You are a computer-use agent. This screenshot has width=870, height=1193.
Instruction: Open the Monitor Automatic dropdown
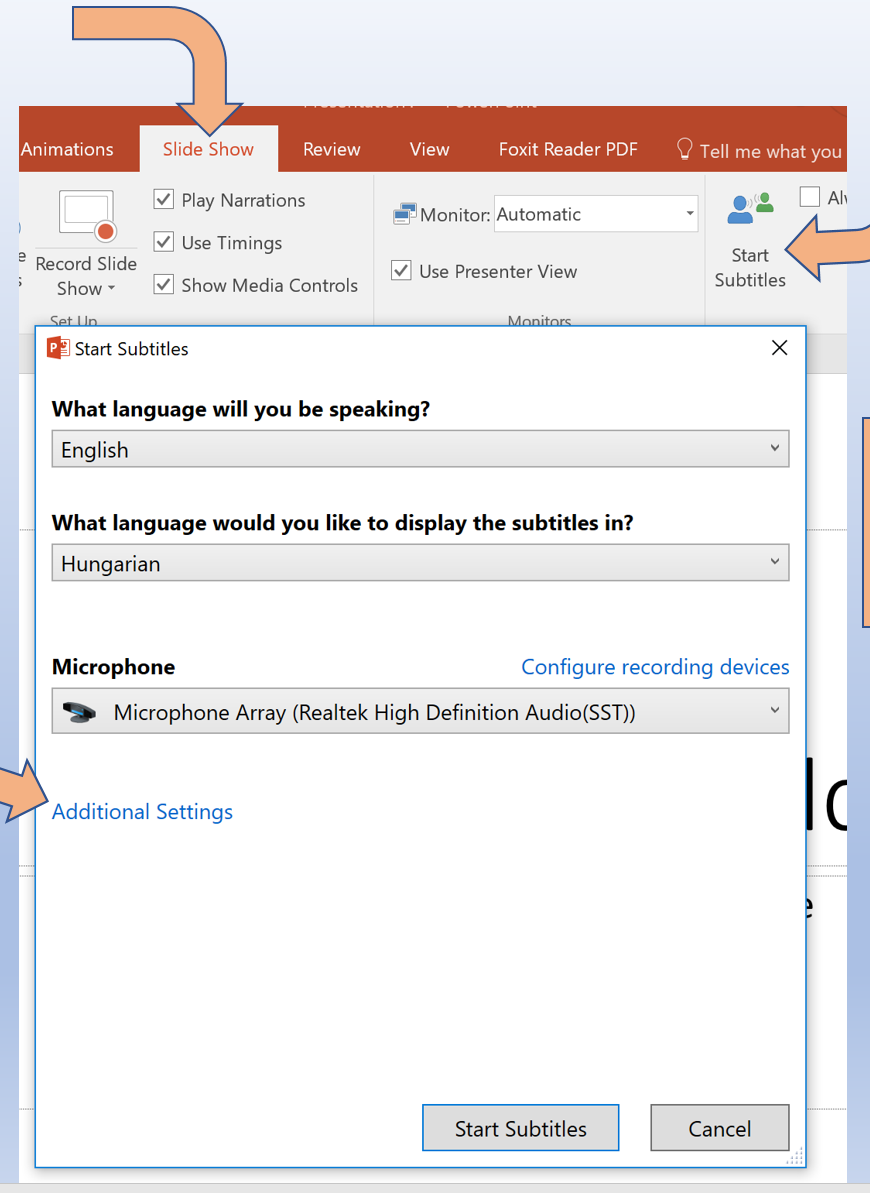(688, 213)
